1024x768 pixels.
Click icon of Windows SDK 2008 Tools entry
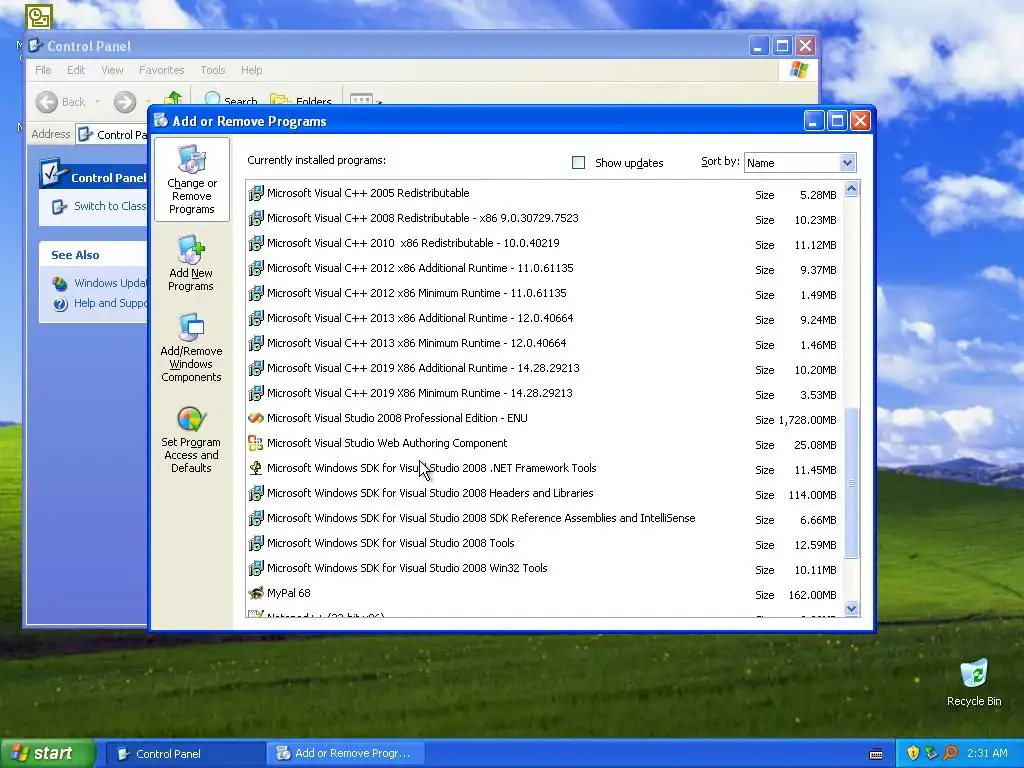pyautogui.click(x=255, y=543)
